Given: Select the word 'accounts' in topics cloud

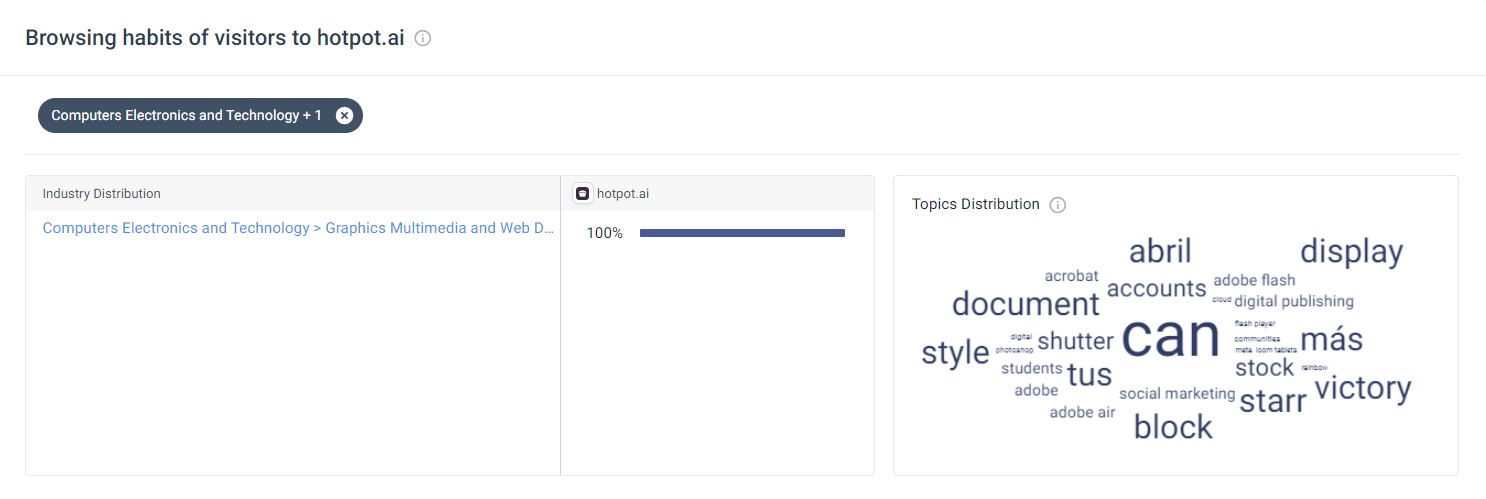Looking at the screenshot, I should 1157,289.
